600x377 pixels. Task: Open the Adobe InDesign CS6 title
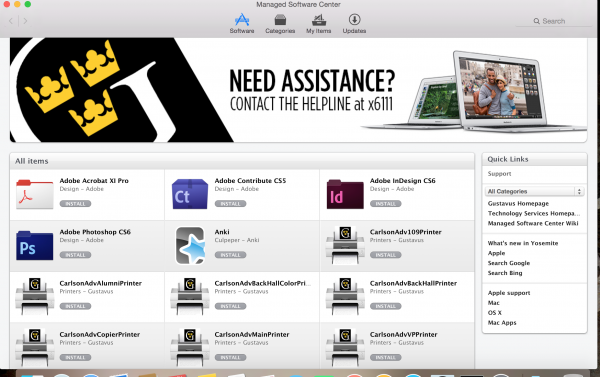point(403,181)
